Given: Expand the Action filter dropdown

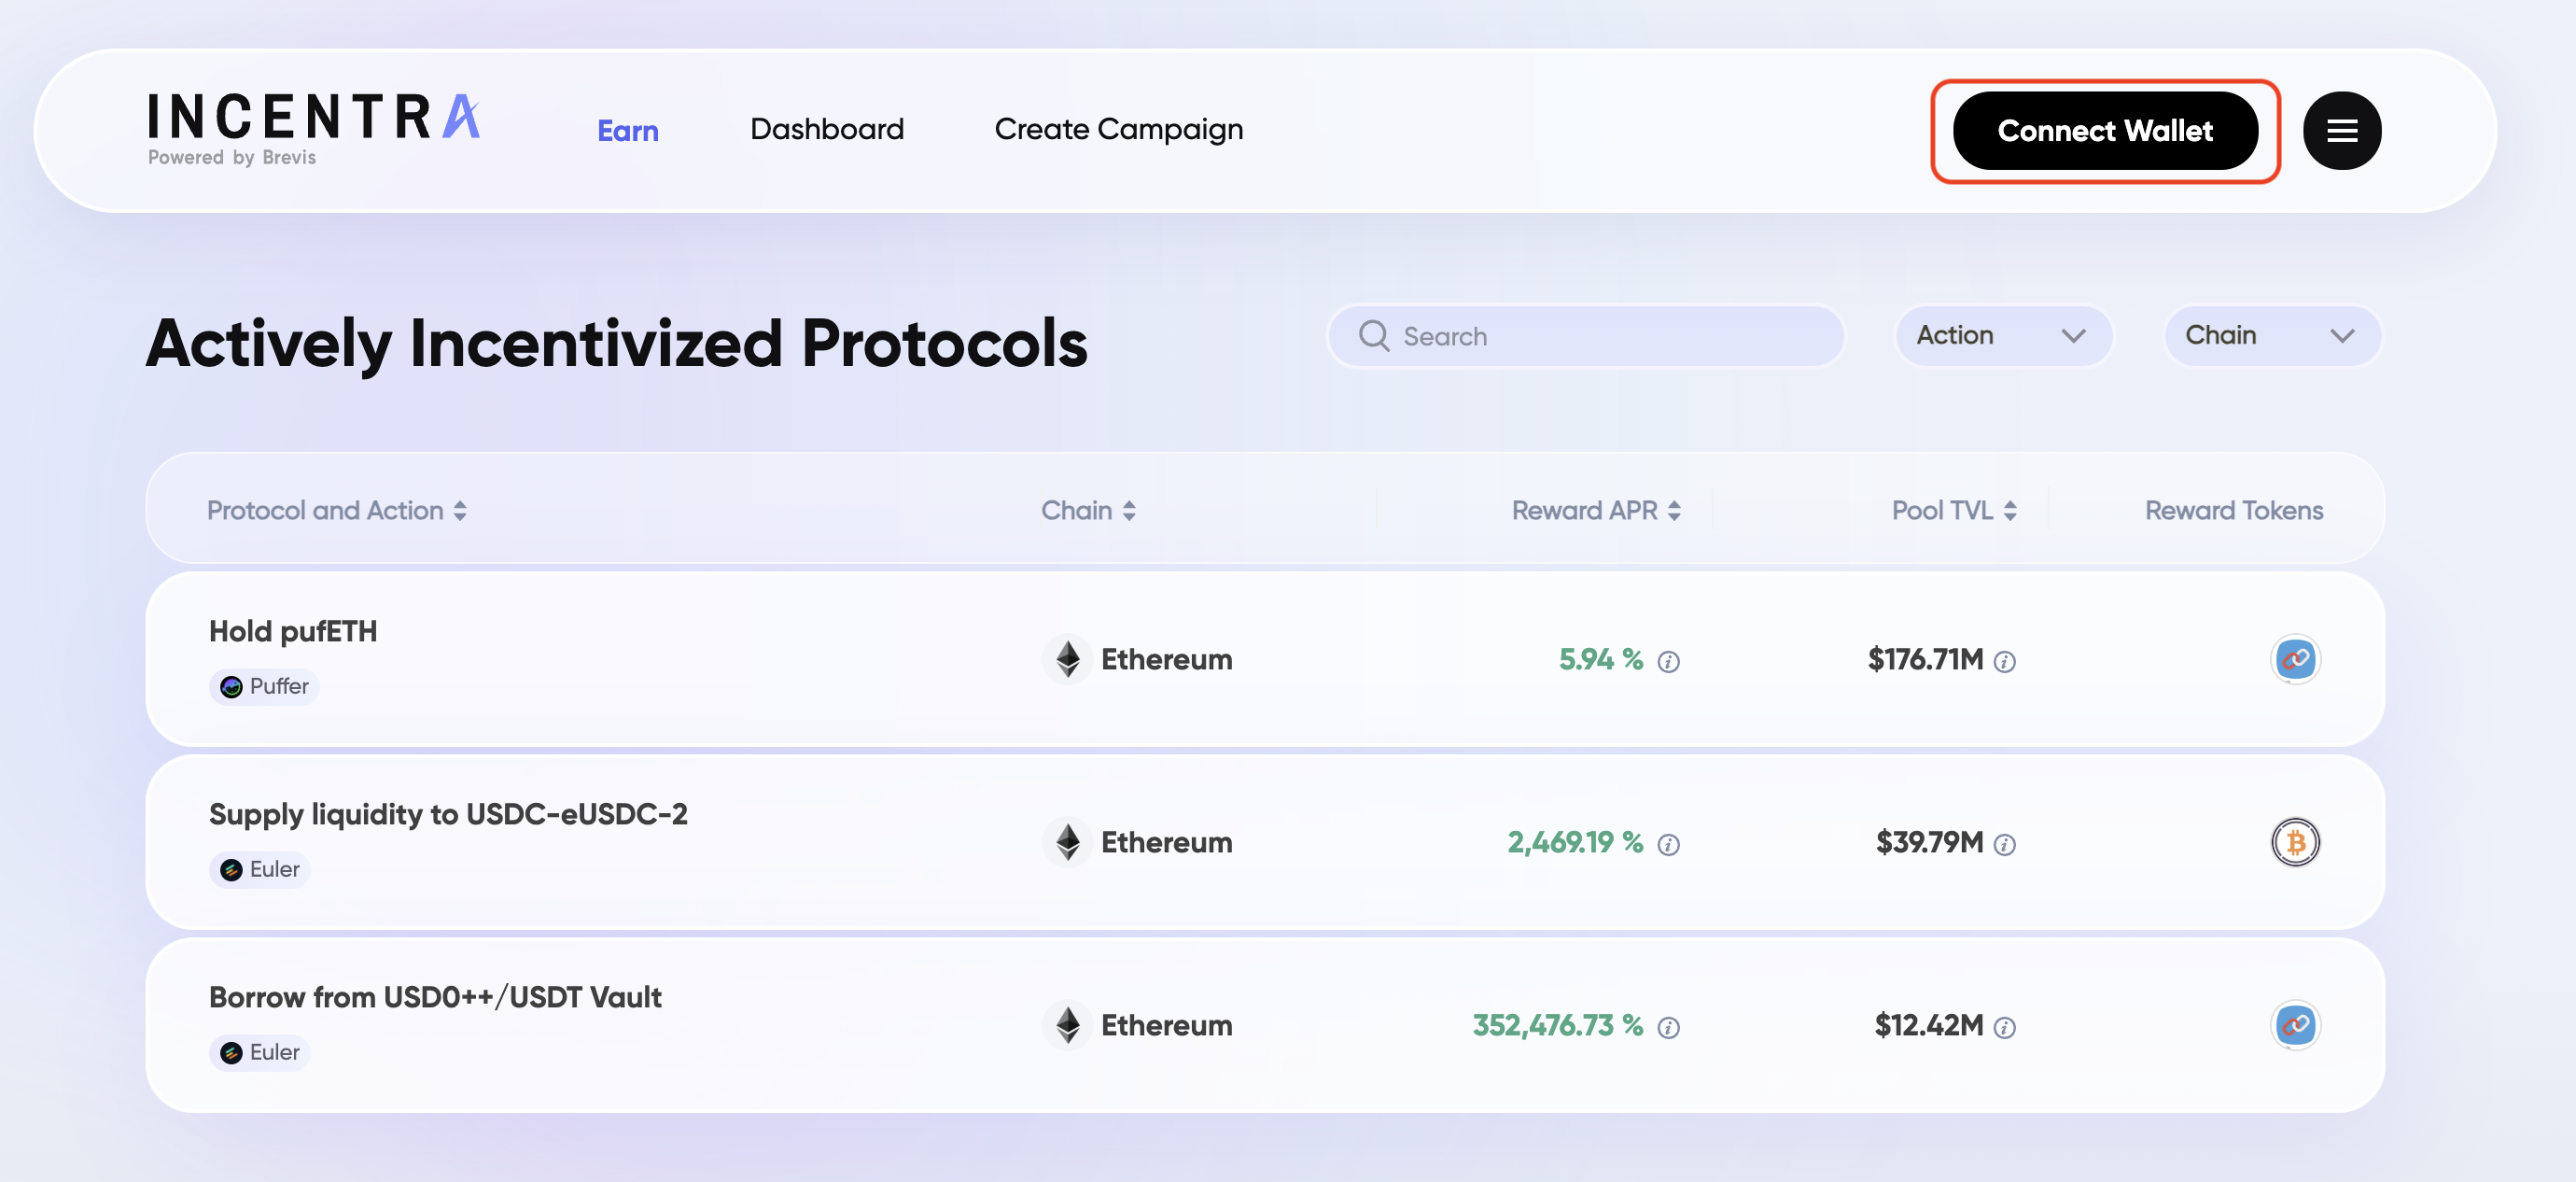Looking at the screenshot, I should coord(2002,336).
